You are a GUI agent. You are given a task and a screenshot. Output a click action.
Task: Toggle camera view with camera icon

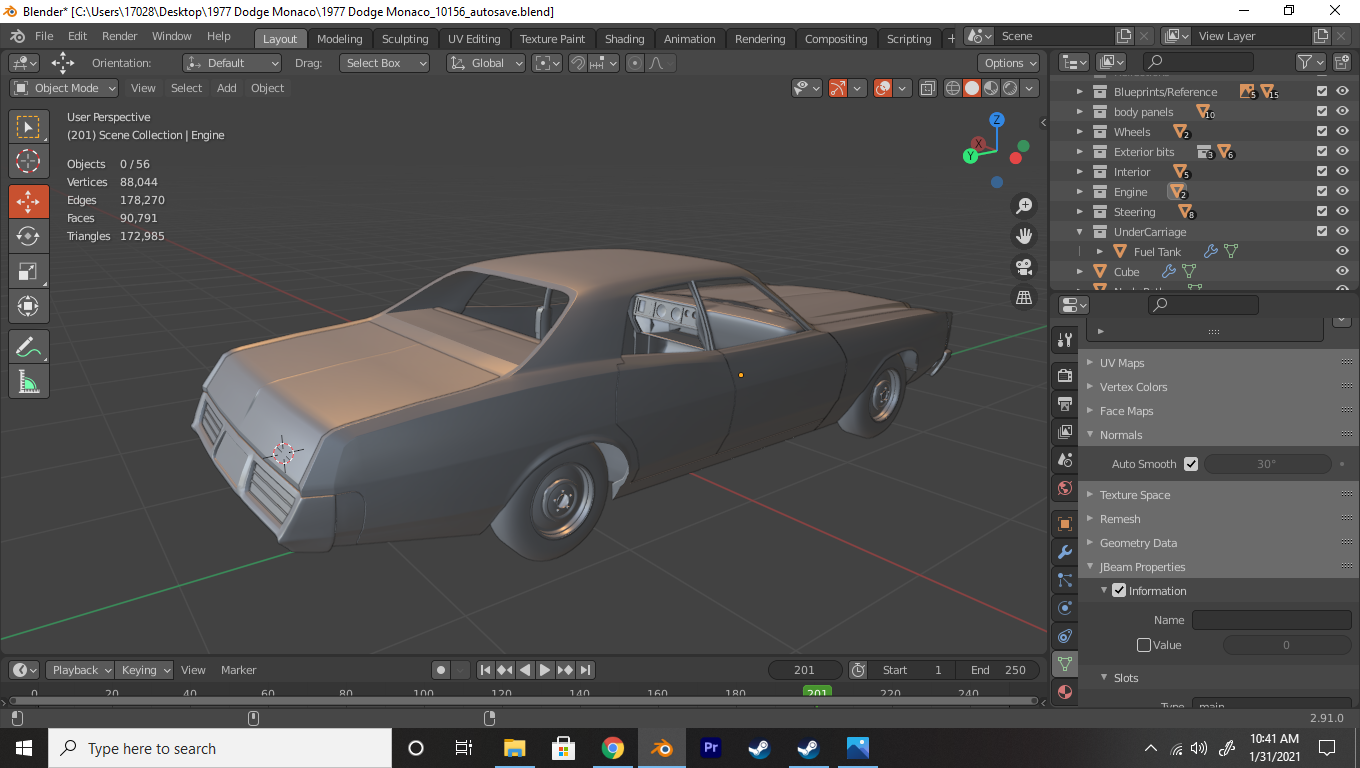1024,267
